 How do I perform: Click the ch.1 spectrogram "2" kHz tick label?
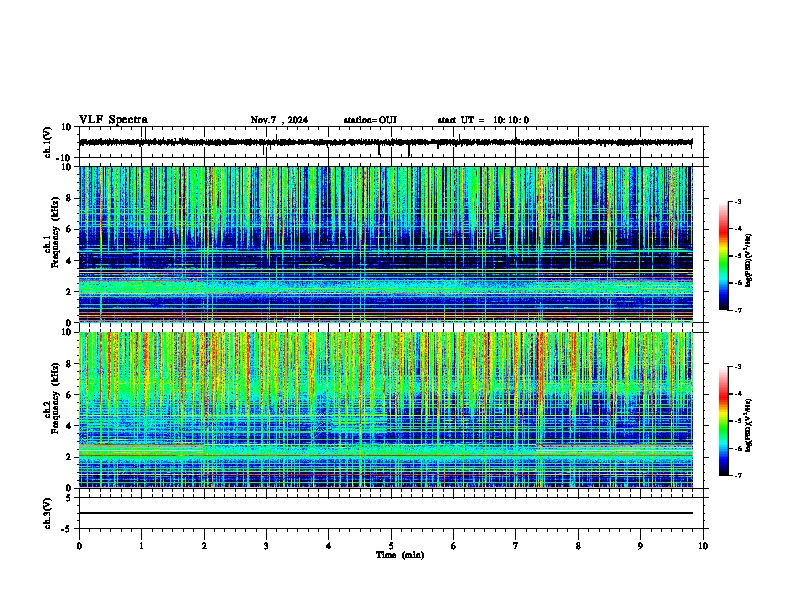(x=69, y=291)
